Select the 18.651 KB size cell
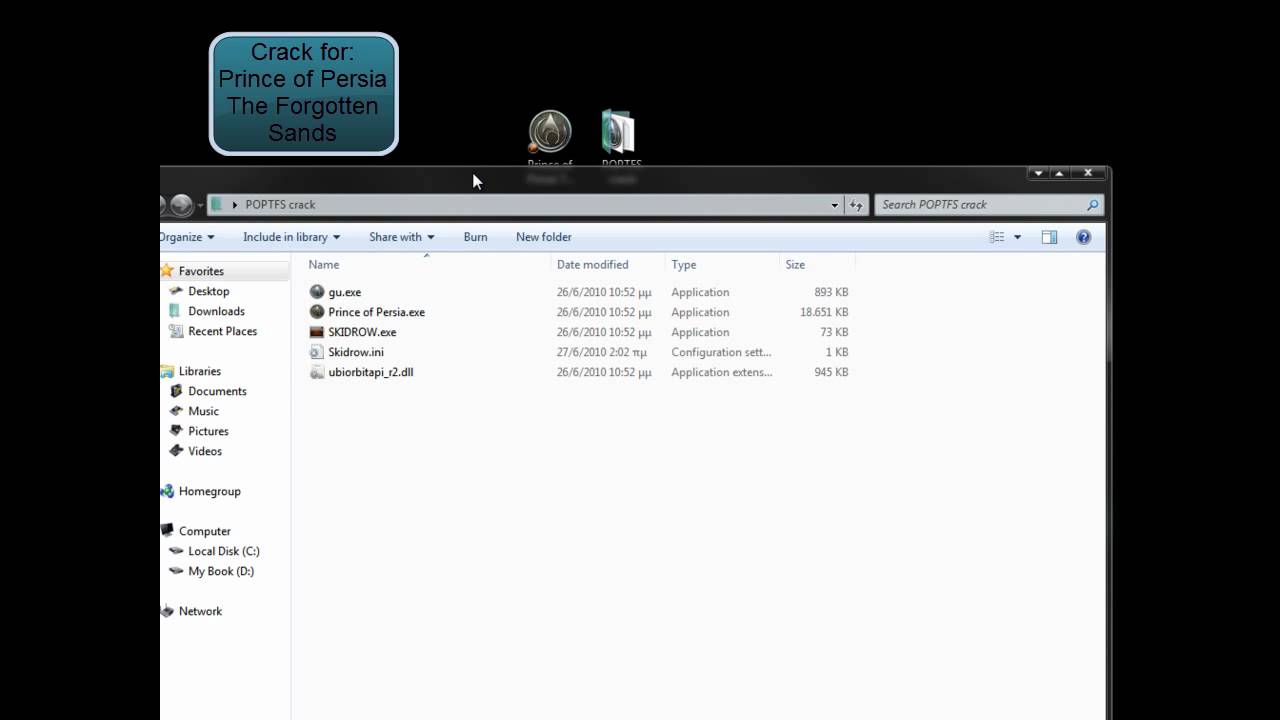The width and height of the screenshot is (1280, 720). point(824,312)
